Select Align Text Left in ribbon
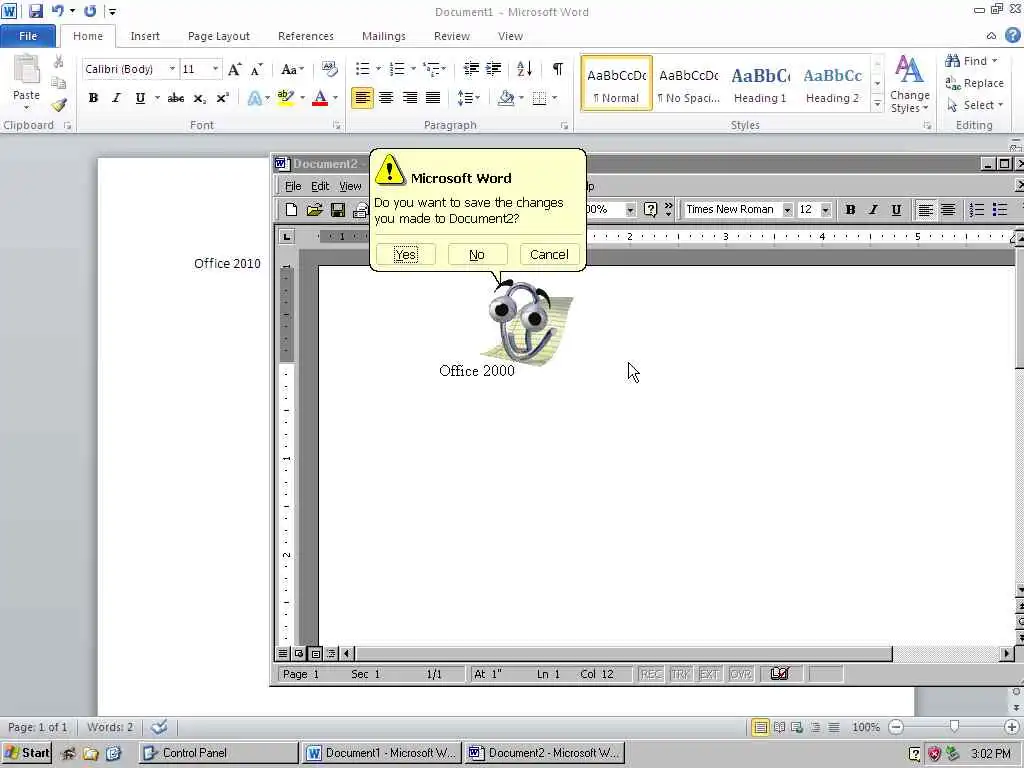1024x768 pixels. [x=362, y=98]
